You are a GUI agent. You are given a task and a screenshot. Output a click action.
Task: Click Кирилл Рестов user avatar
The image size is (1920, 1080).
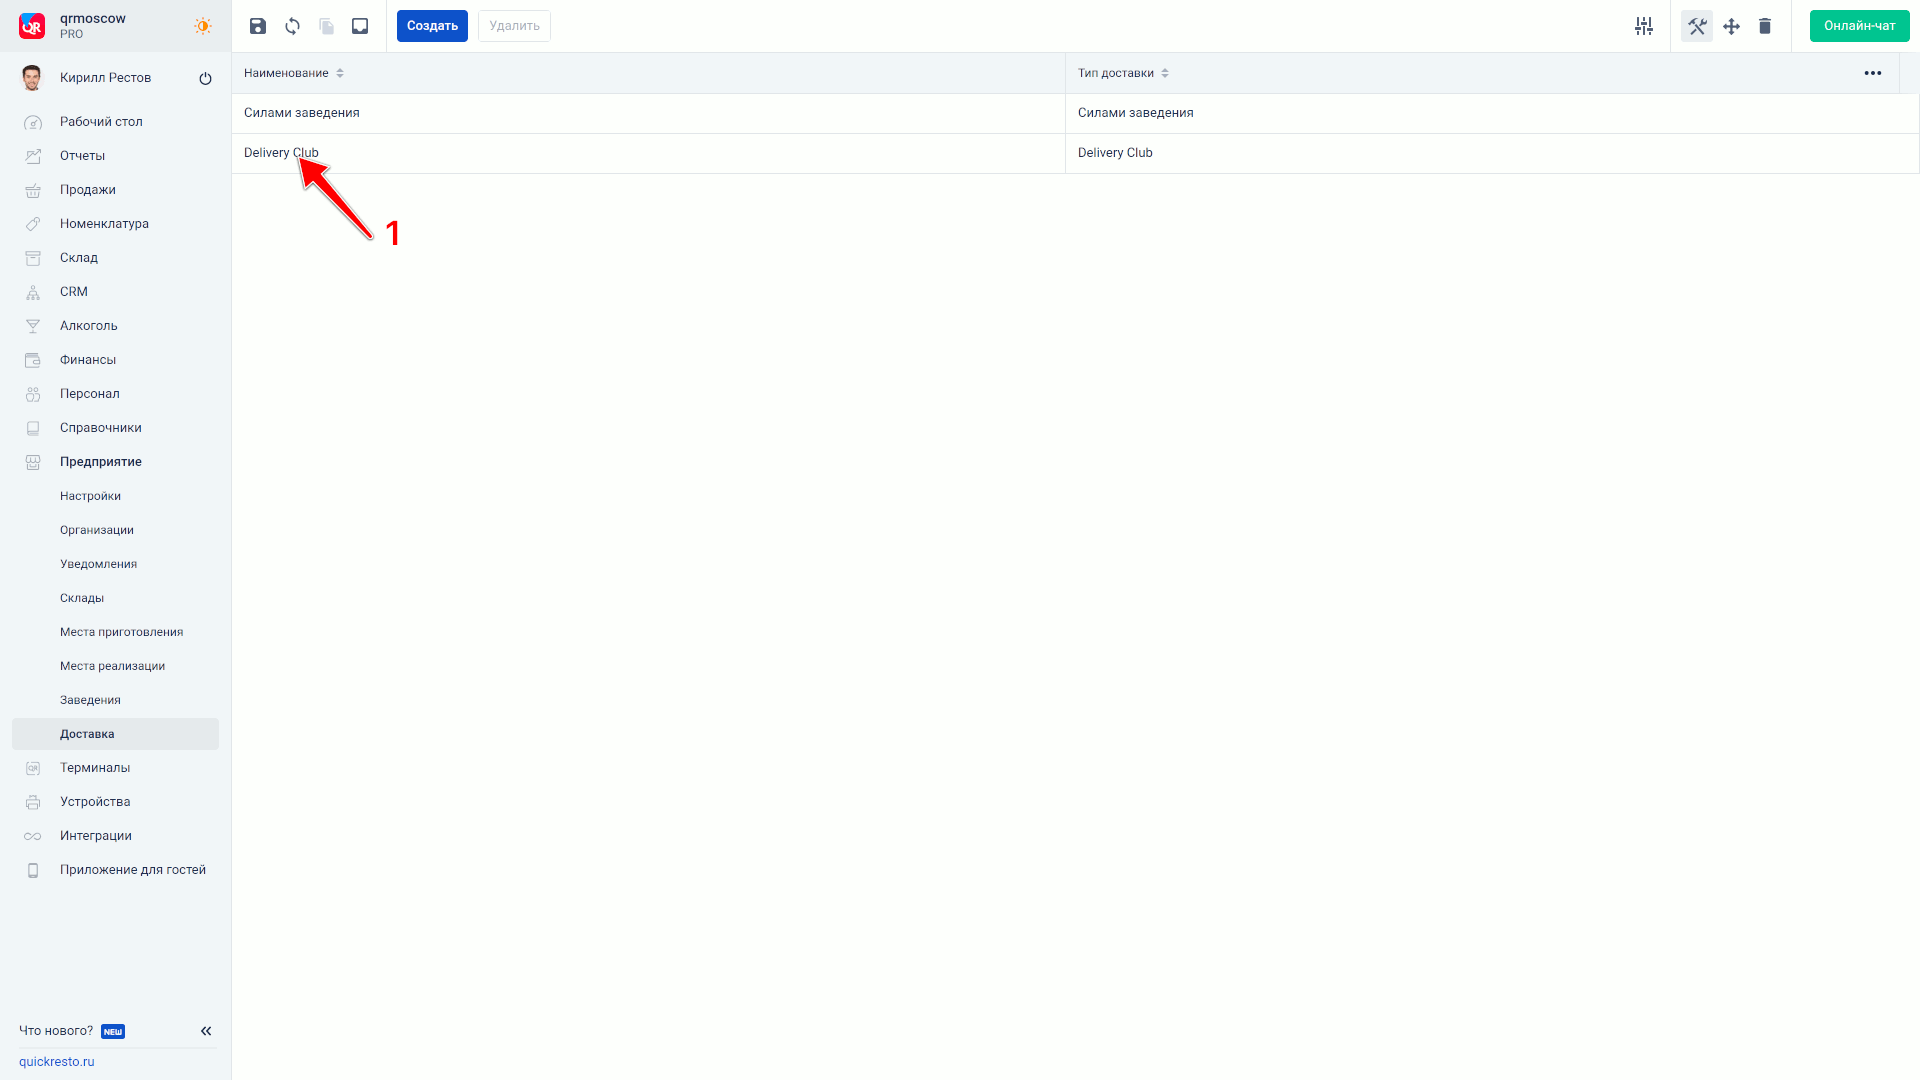click(32, 78)
